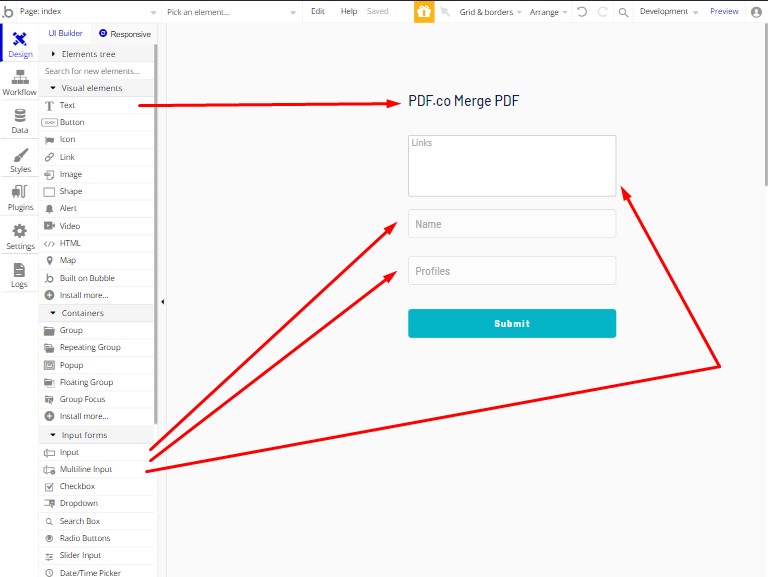This screenshot has width=768, height=577.
Task: Open the Grid & borders dropdown
Action: [490, 12]
